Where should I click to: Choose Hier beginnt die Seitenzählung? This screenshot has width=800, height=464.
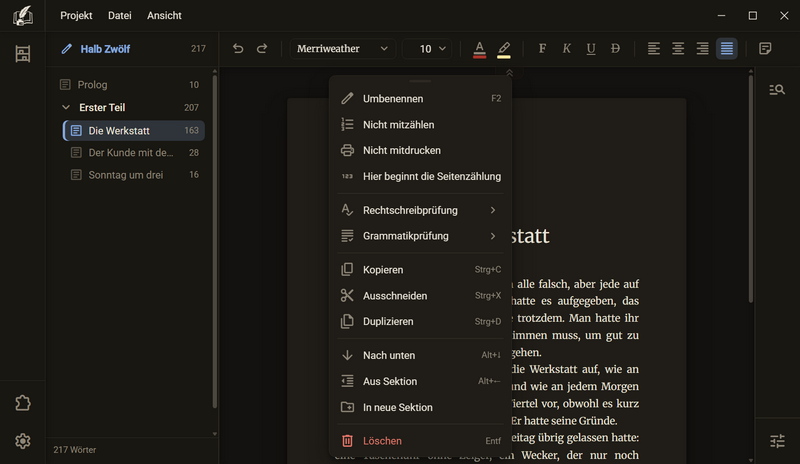(420, 176)
